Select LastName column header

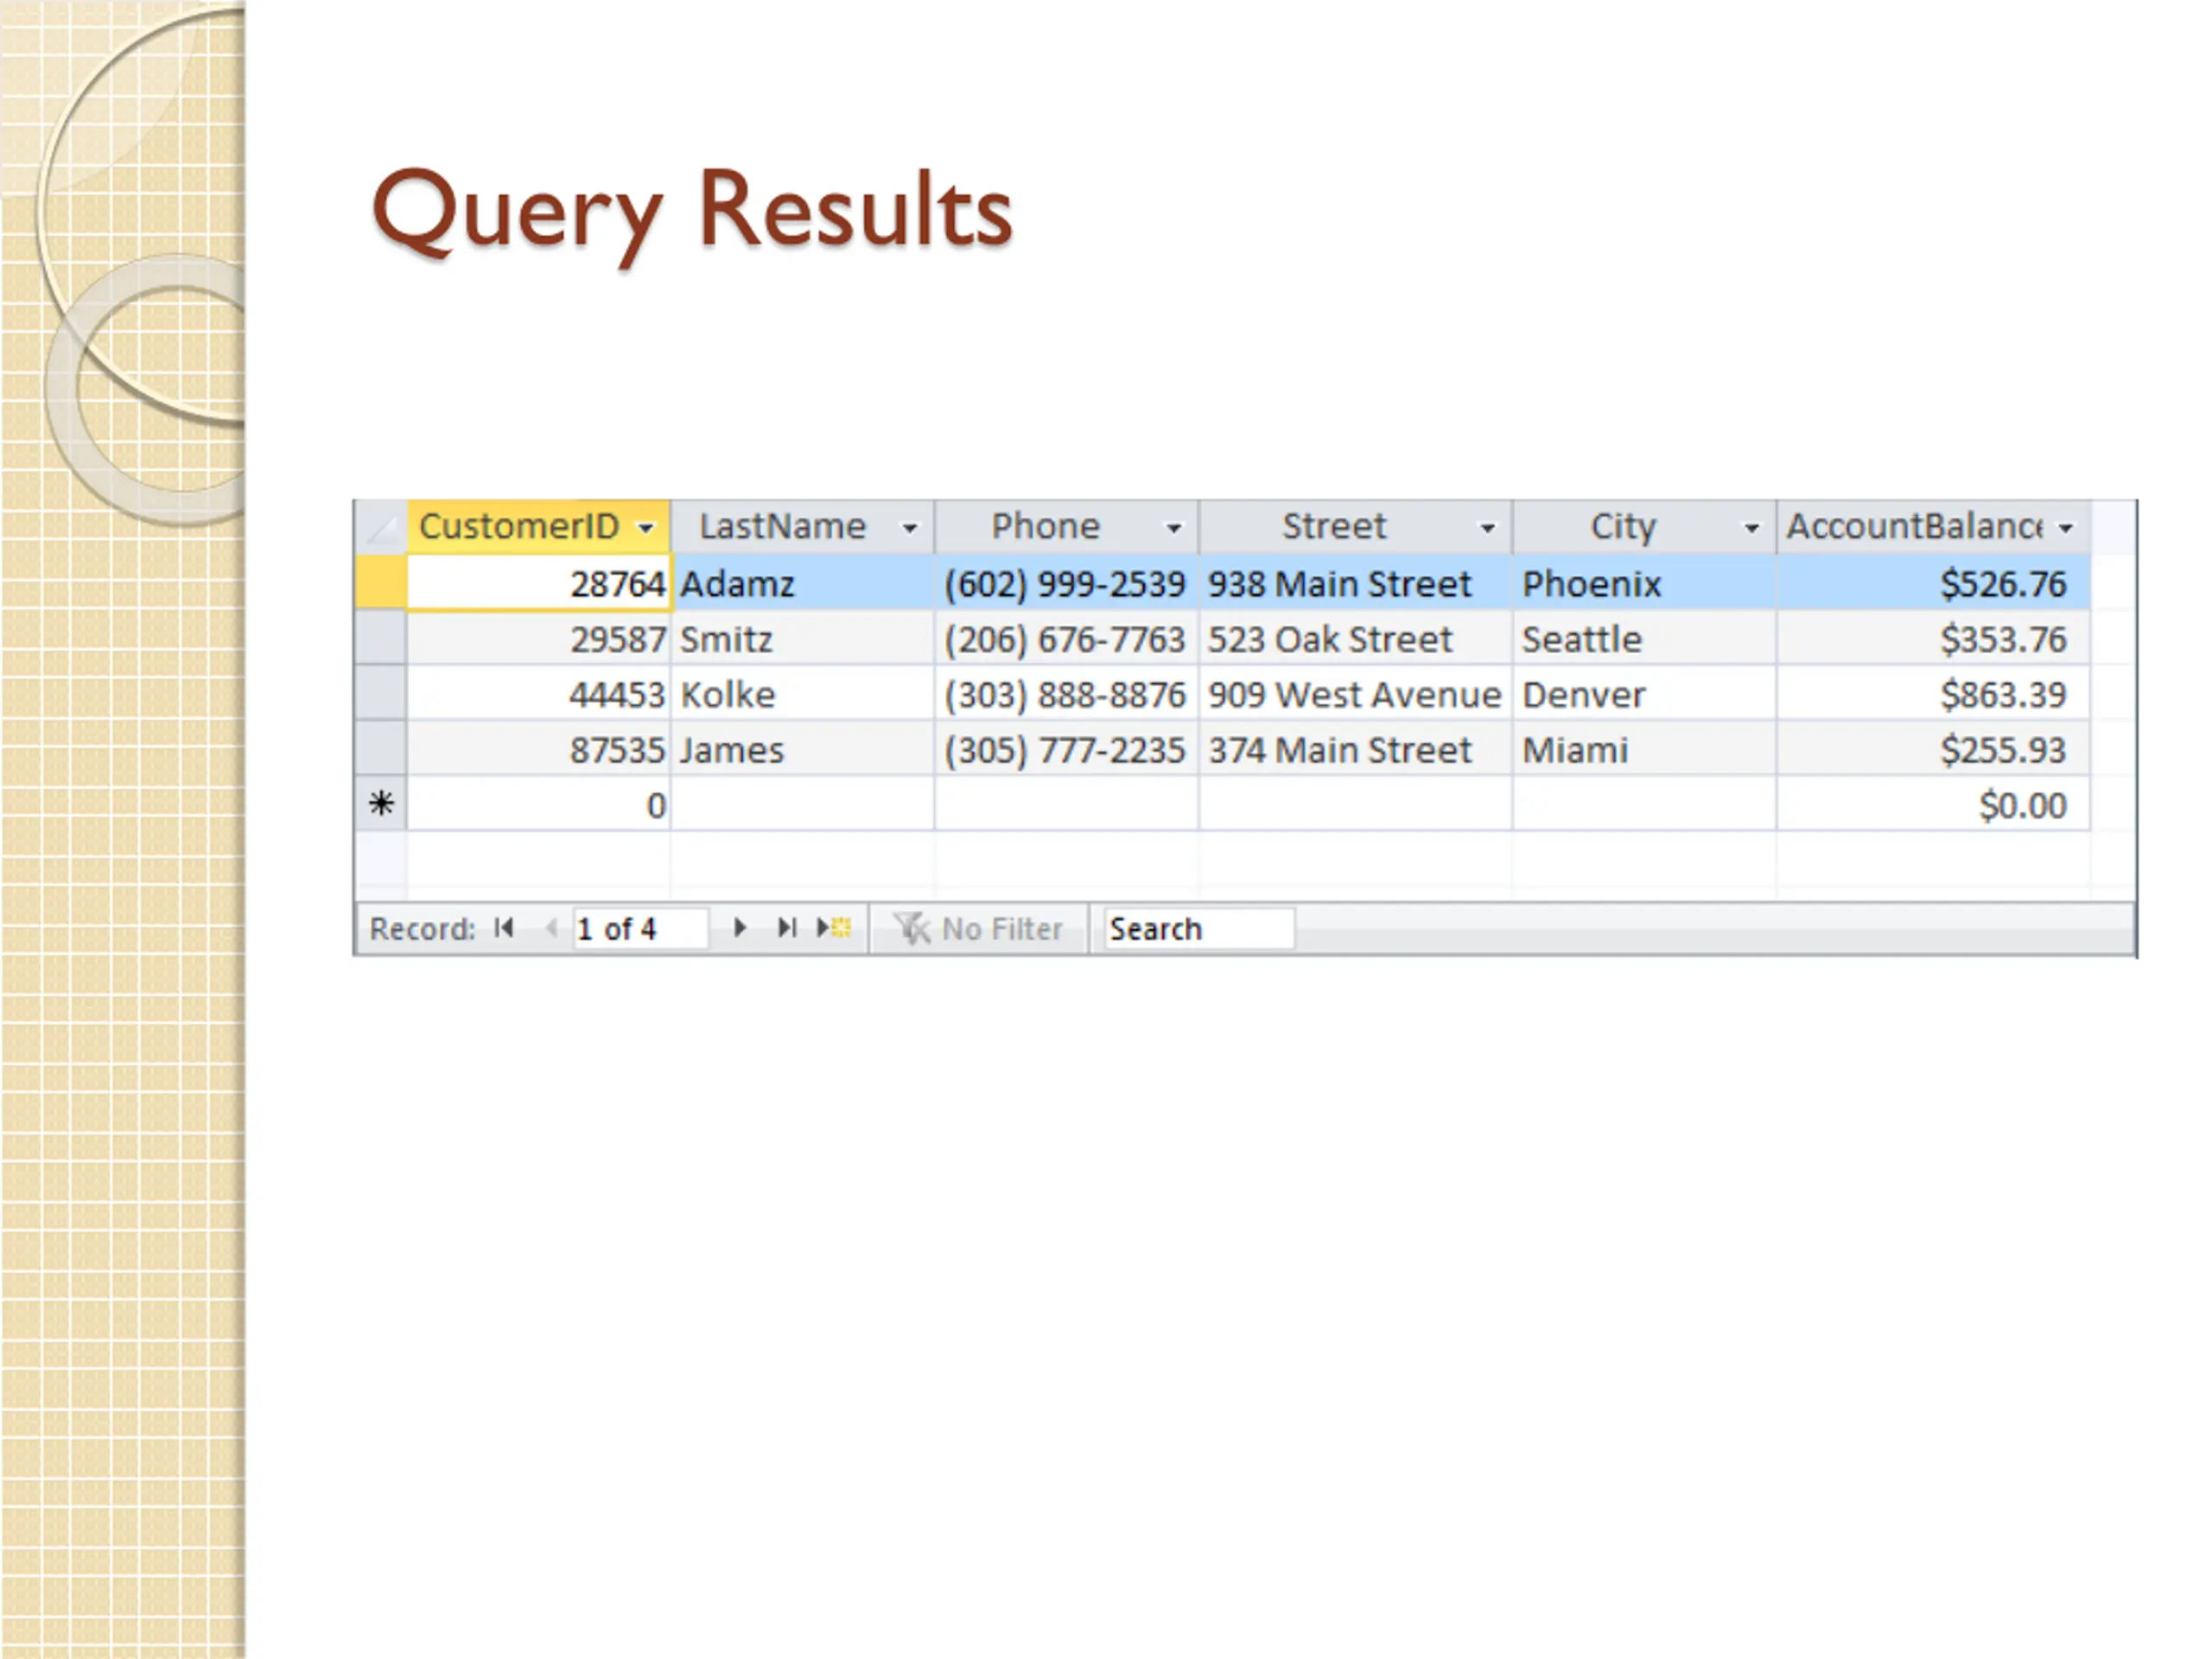(803, 527)
